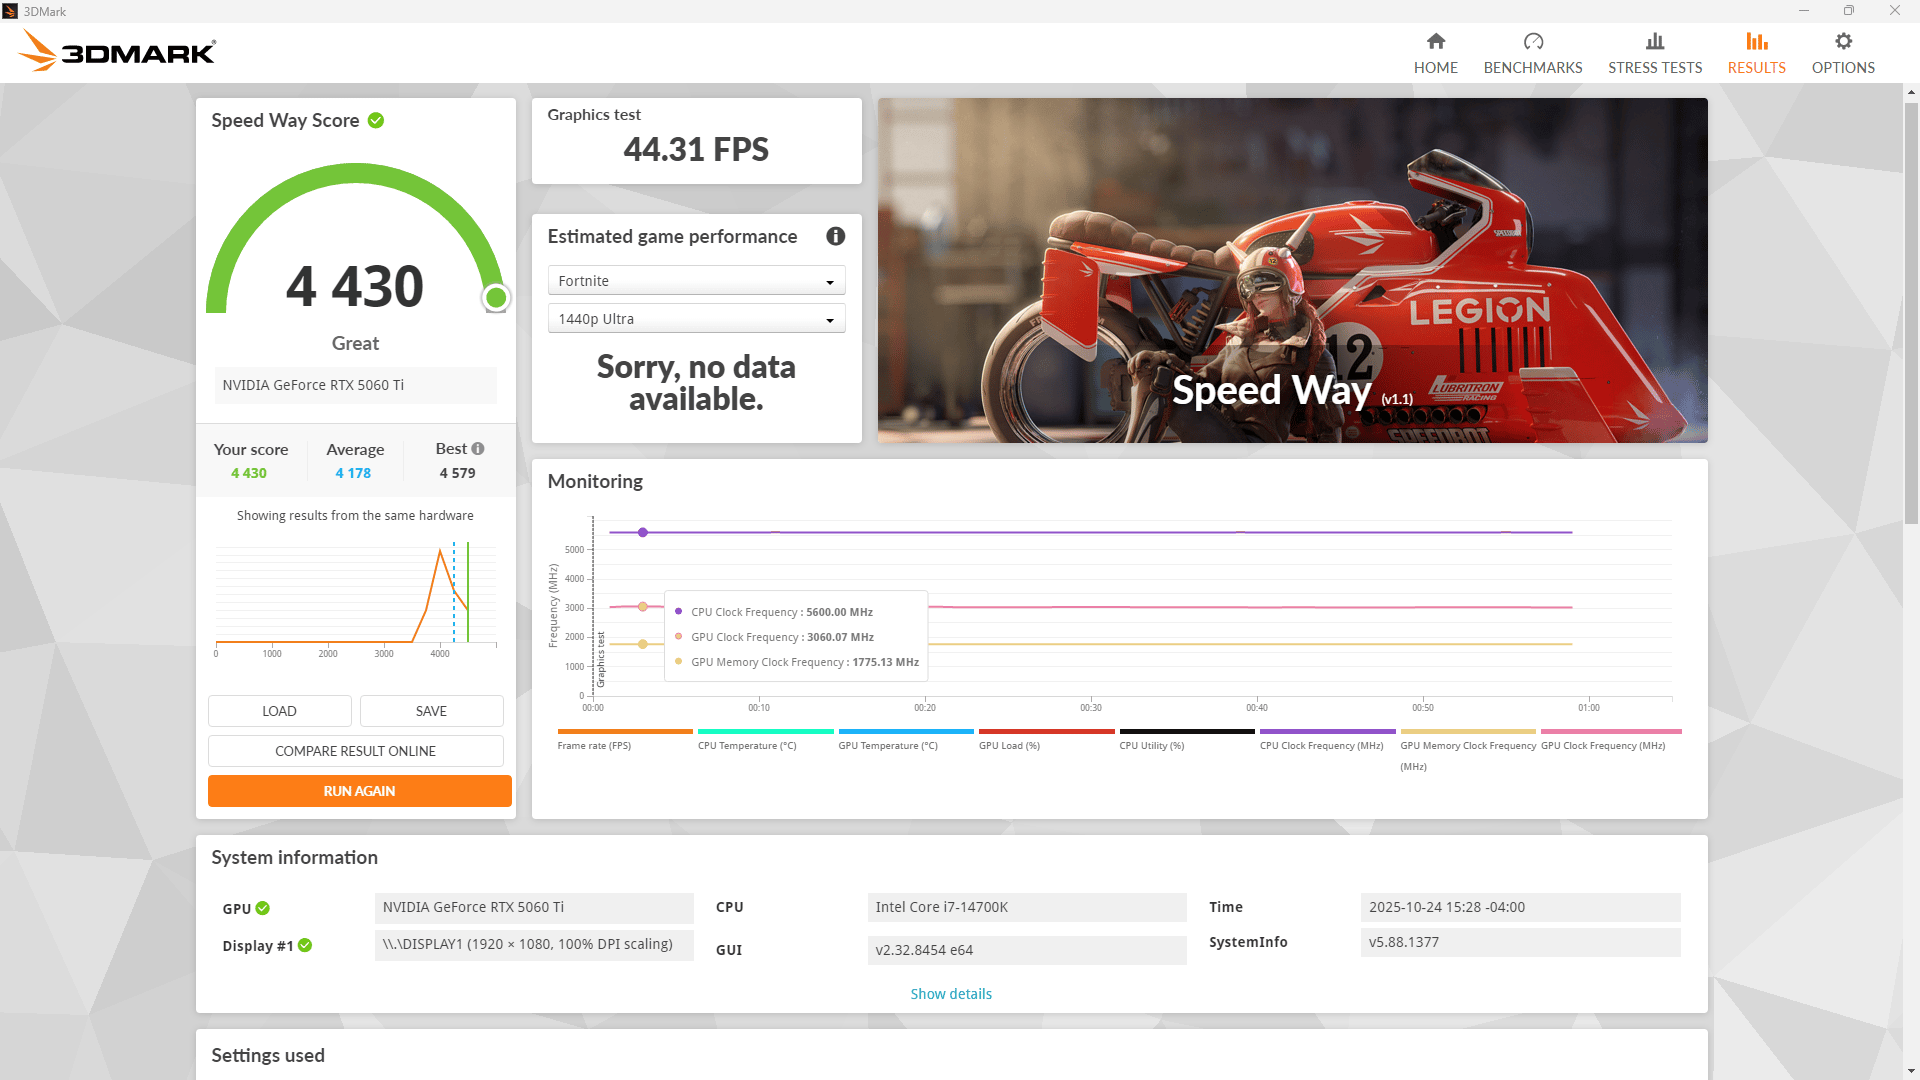The image size is (1920, 1080).
Task: Click the System information heading
Action: coord(295,857)
